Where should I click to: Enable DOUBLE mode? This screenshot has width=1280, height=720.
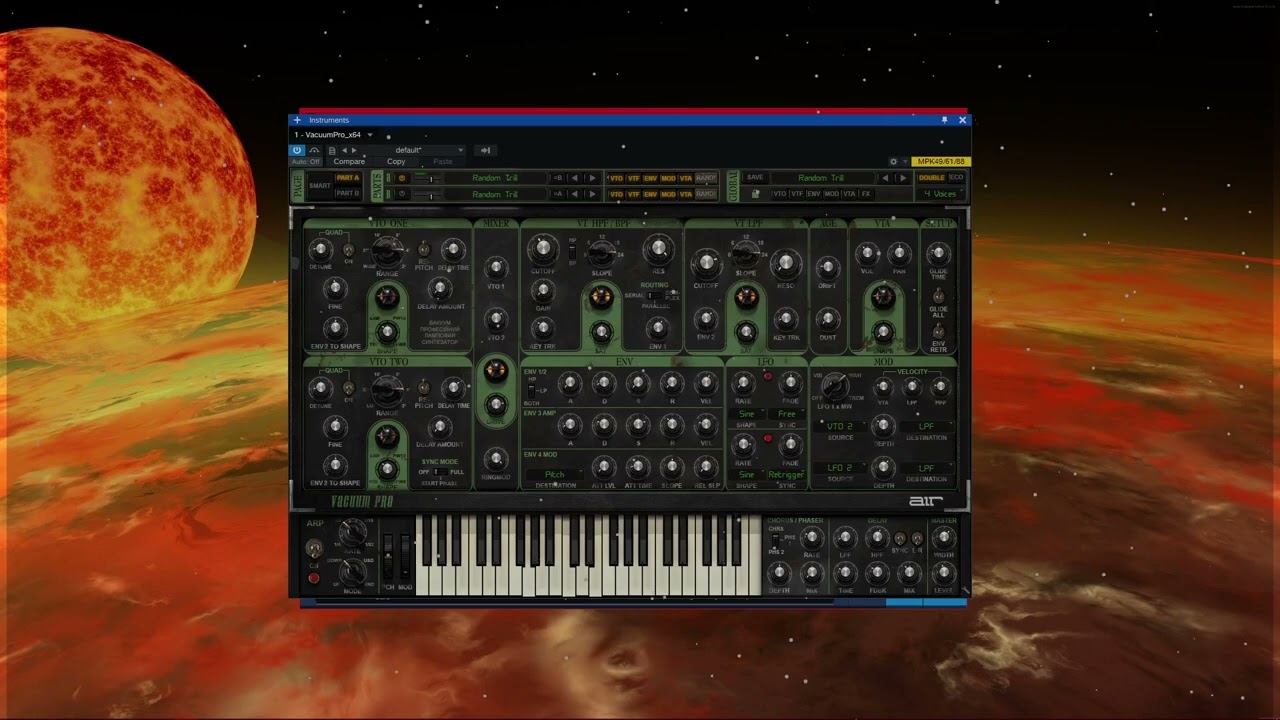pos(931,178)
